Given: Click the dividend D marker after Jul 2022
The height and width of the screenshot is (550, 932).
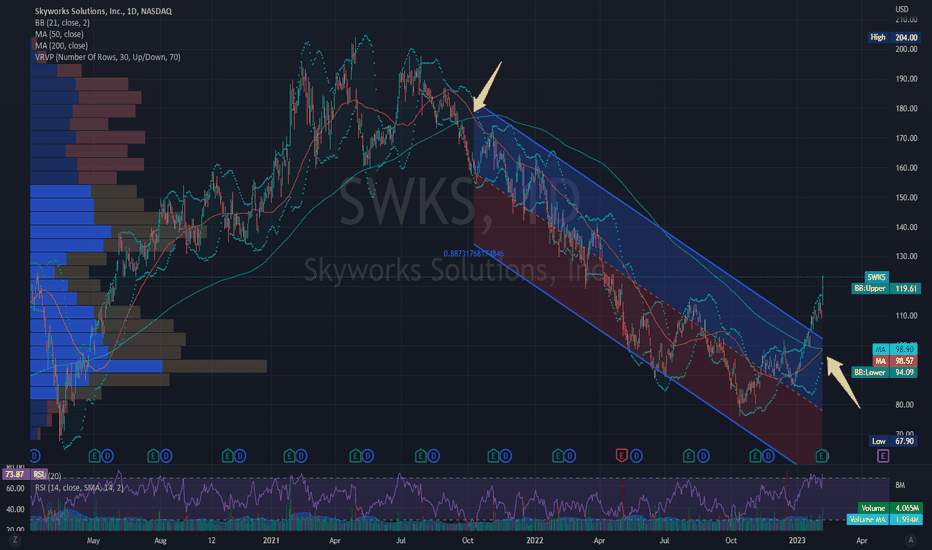Looking at the screenshot, I should [x=703, y=456].
